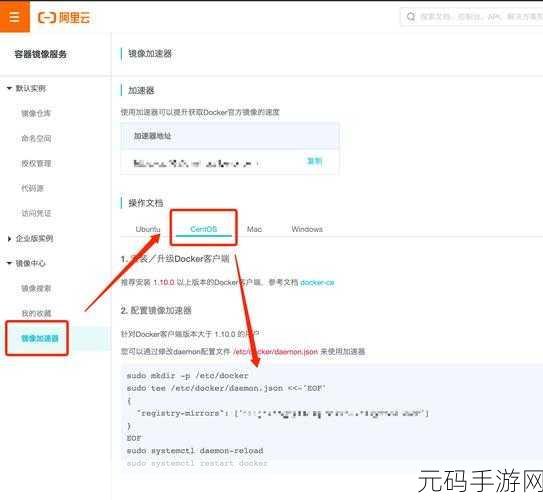Screen dimensions: 543x500
Task: Open the orange hamburger menu
Action: [x=15, y=16]
